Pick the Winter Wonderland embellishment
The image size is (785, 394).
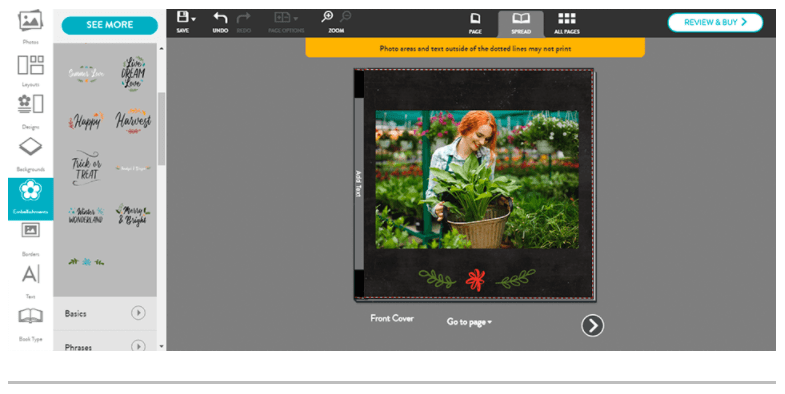86,215
